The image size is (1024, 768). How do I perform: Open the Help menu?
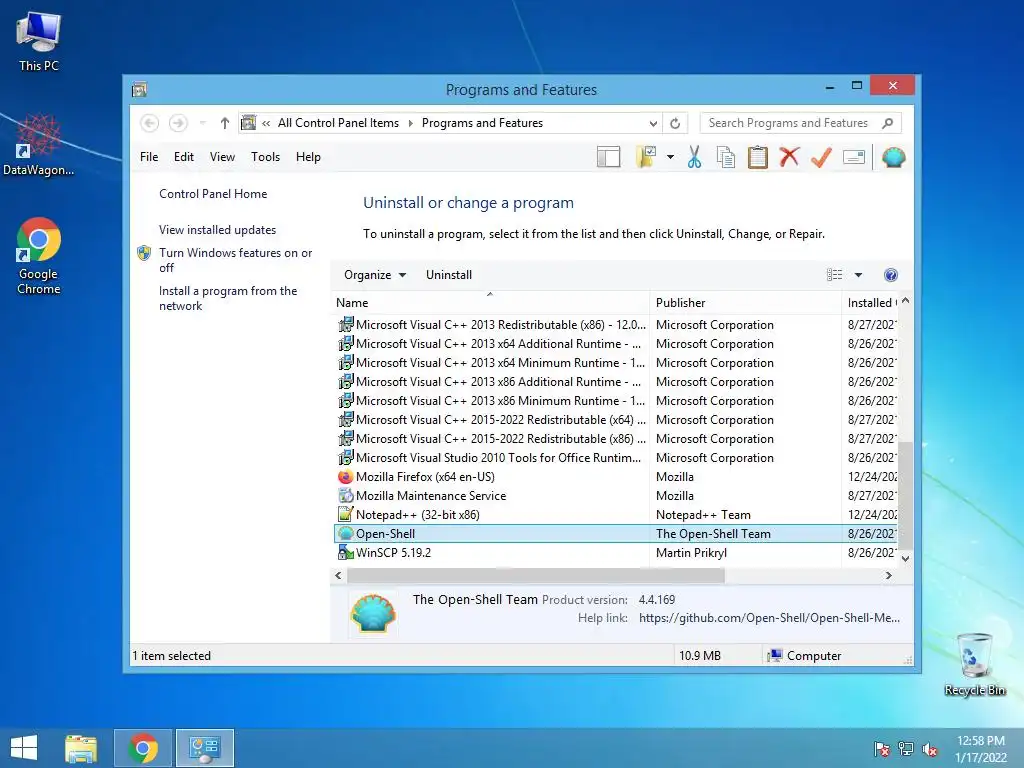pos(308,157)
